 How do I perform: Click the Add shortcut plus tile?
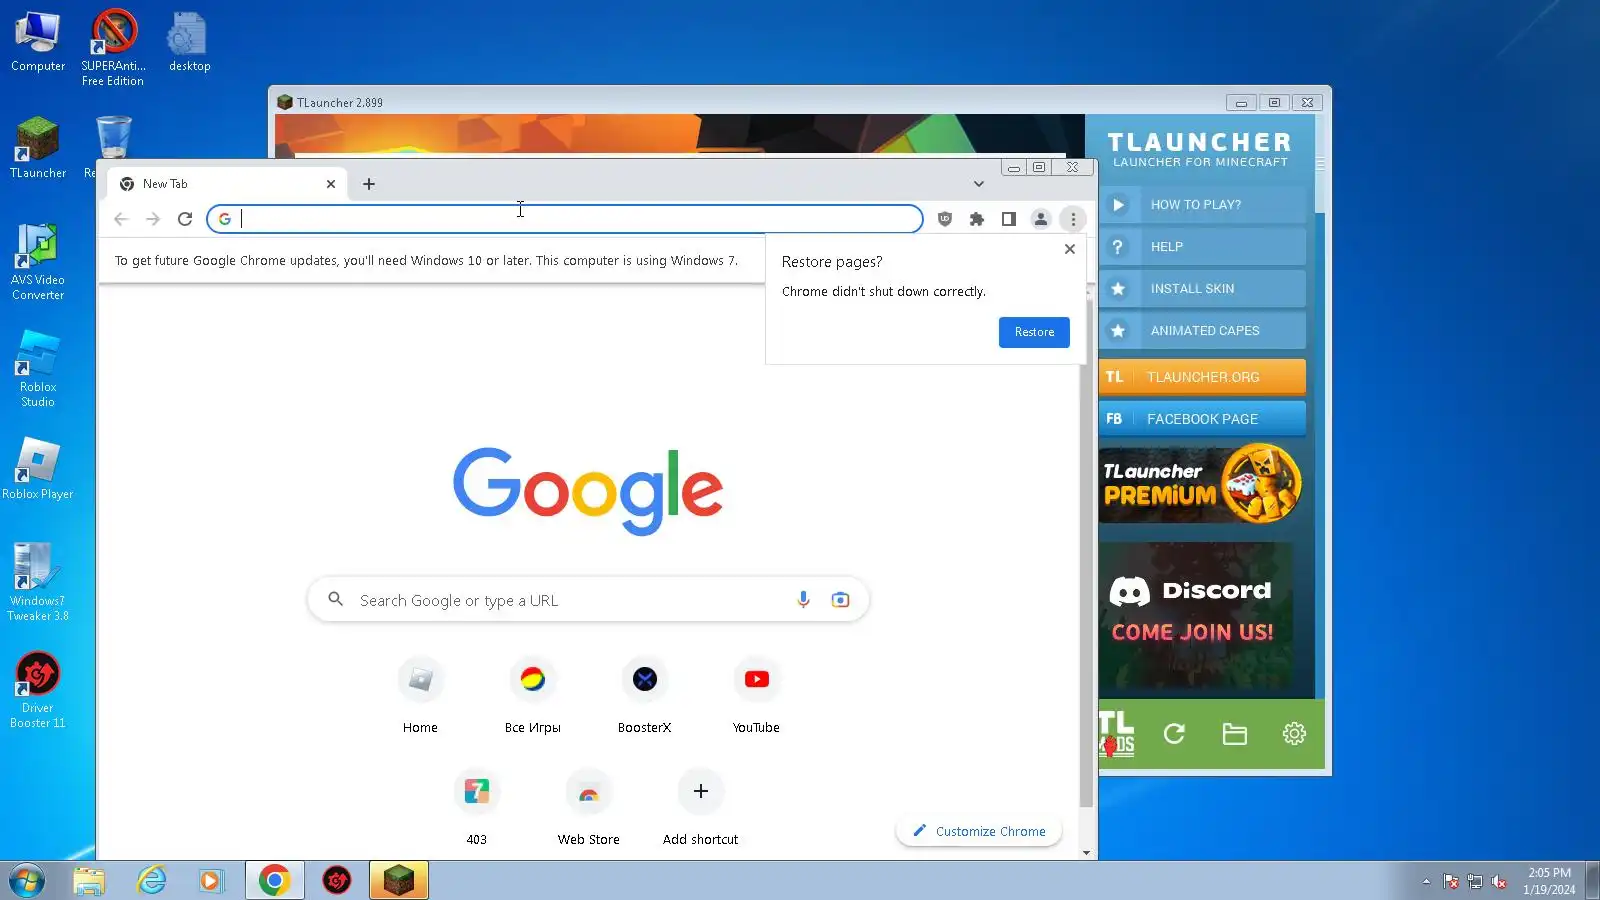701,809
